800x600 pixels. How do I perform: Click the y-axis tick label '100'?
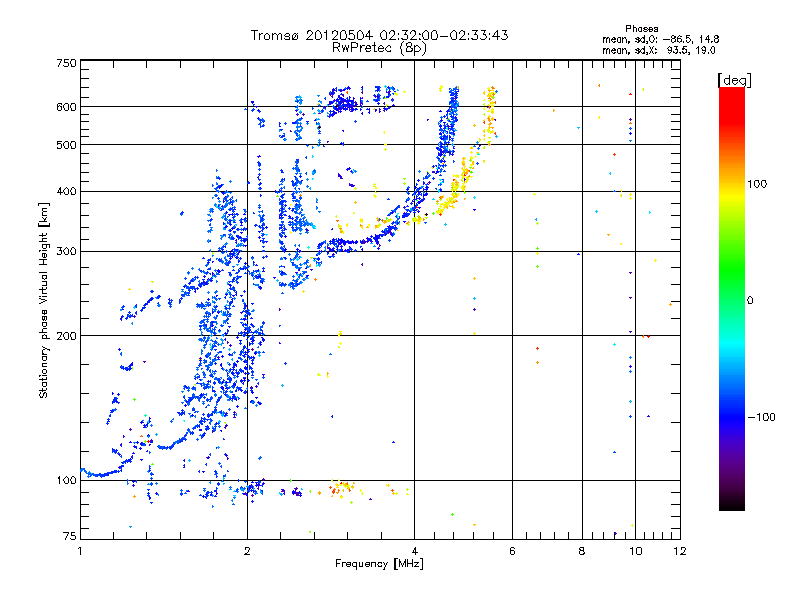pos(67,480)
